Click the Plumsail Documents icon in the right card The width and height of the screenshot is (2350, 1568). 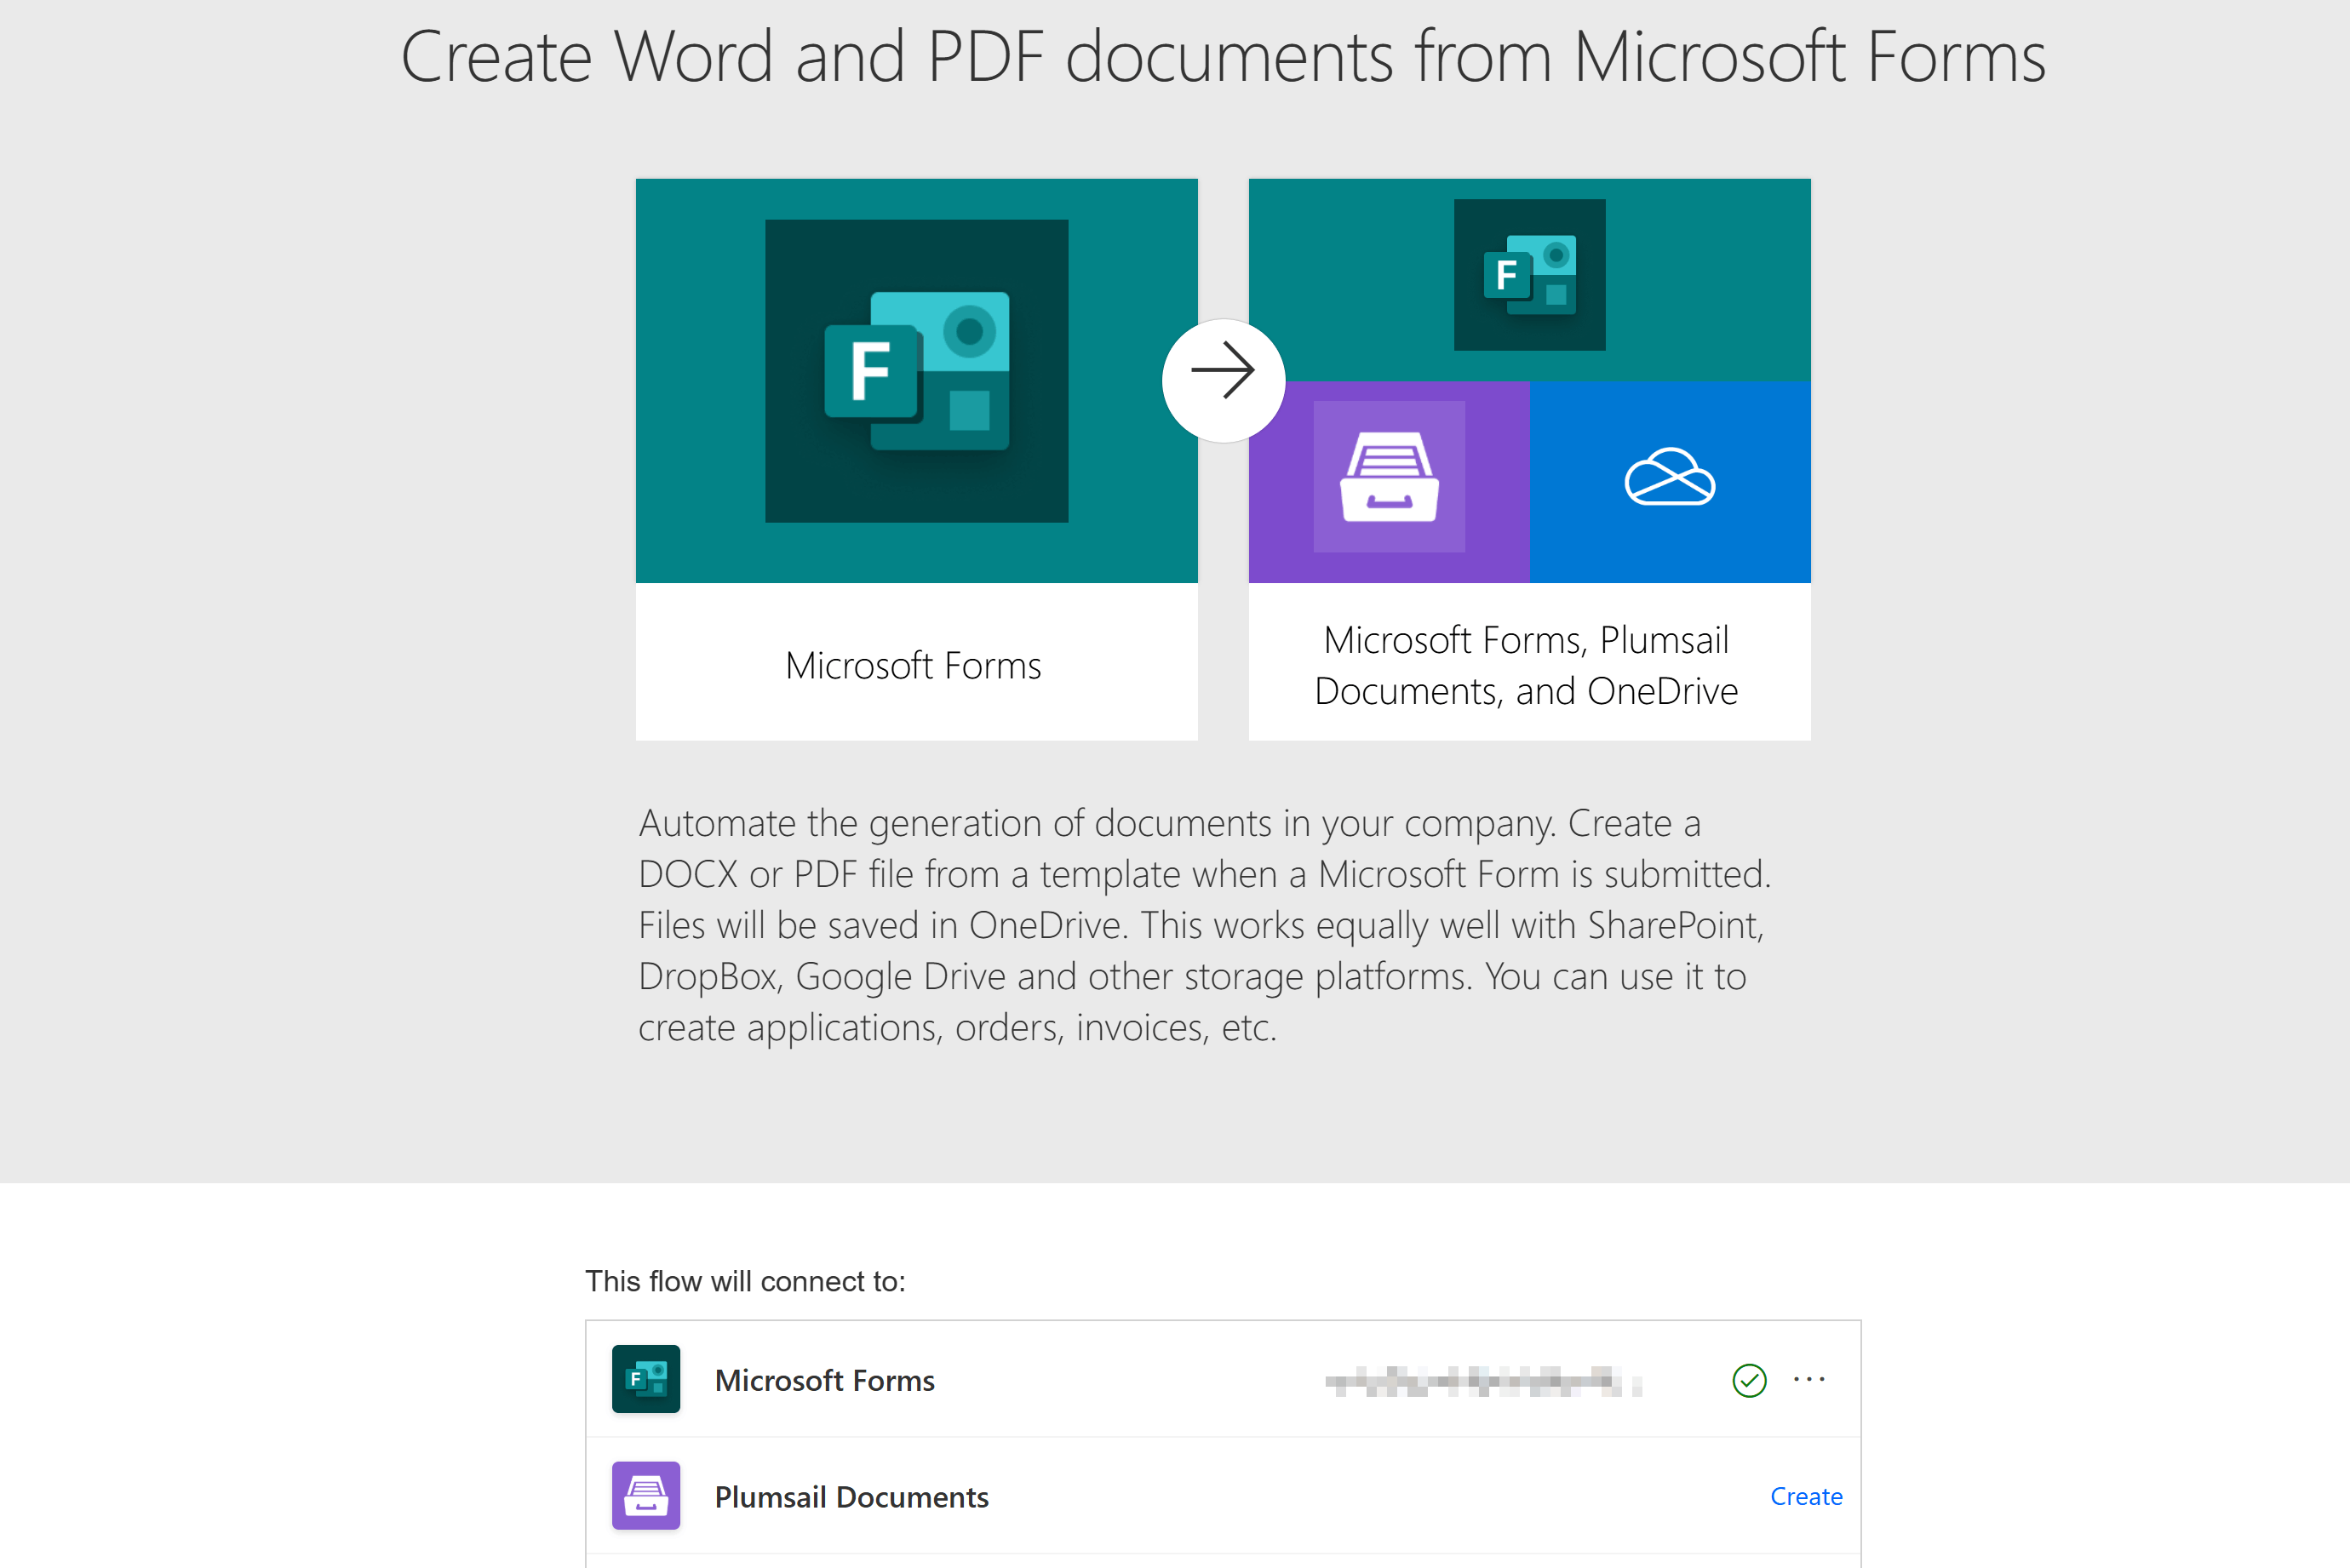1389,477
